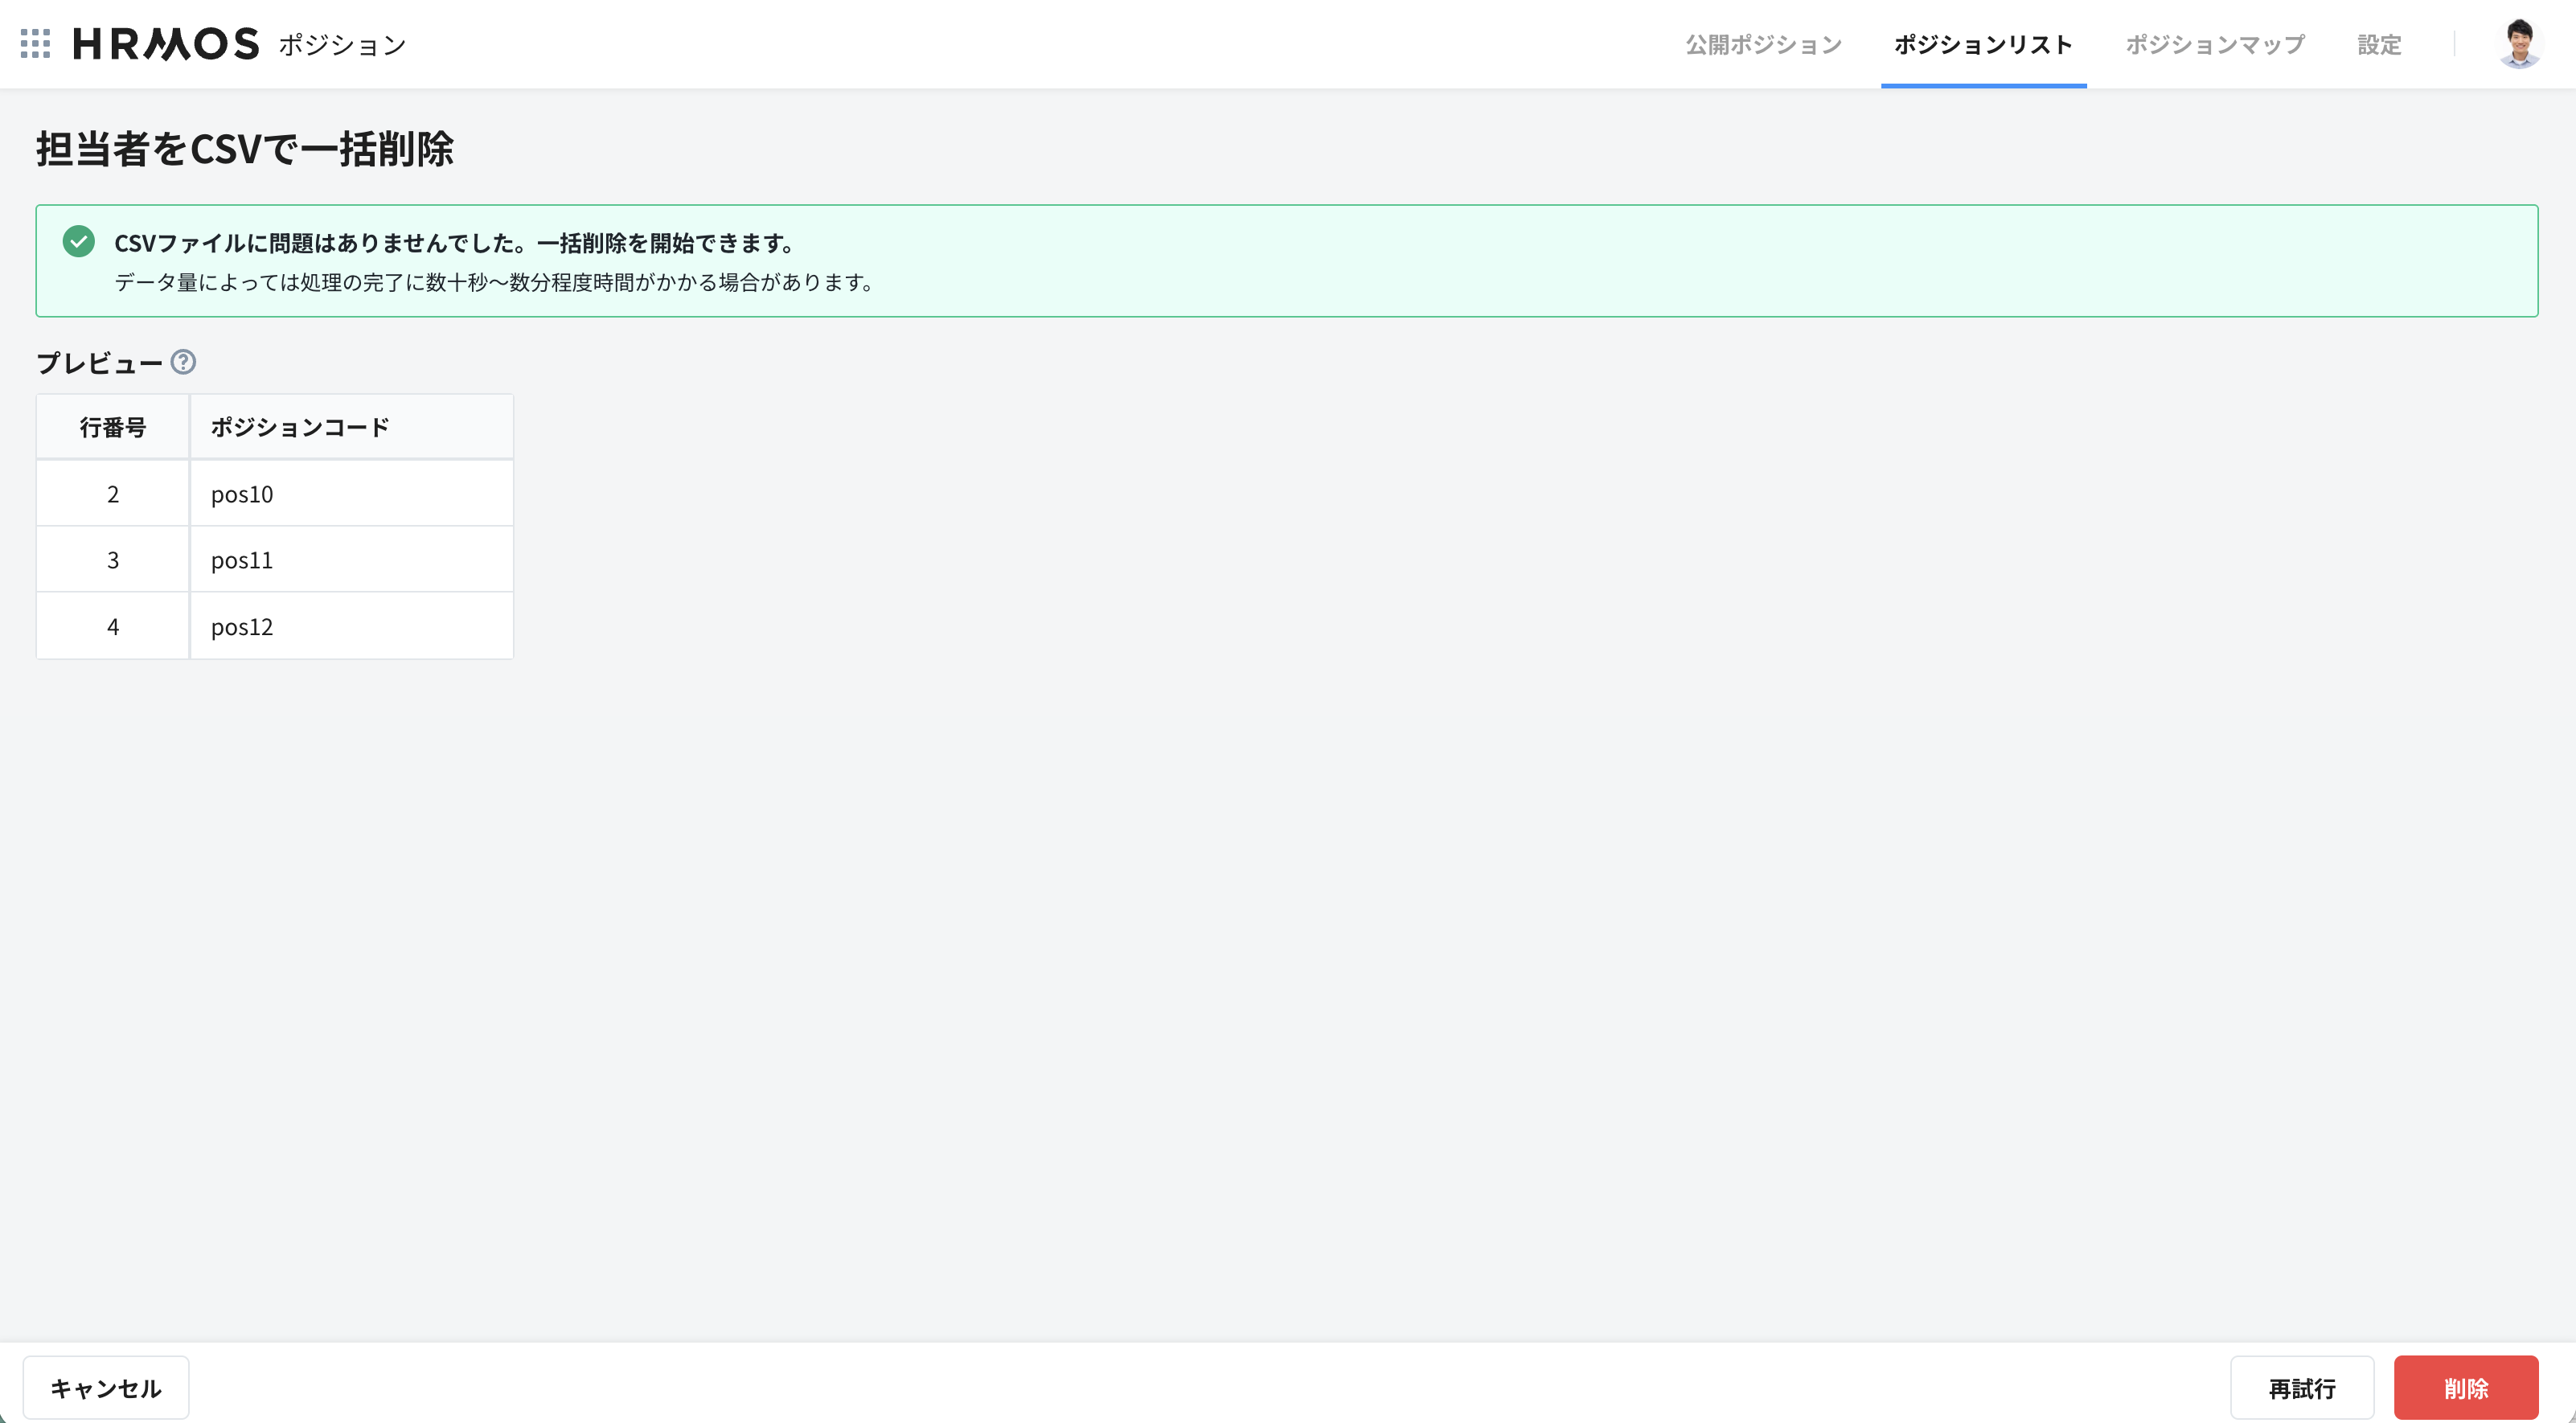Click the プレビュー help question icon

(x=183, y=362)
